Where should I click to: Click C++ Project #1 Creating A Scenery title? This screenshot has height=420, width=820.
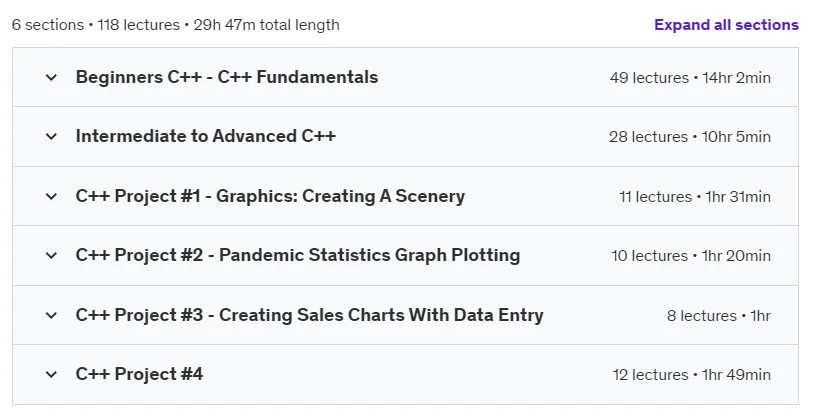tap(270, 196)
